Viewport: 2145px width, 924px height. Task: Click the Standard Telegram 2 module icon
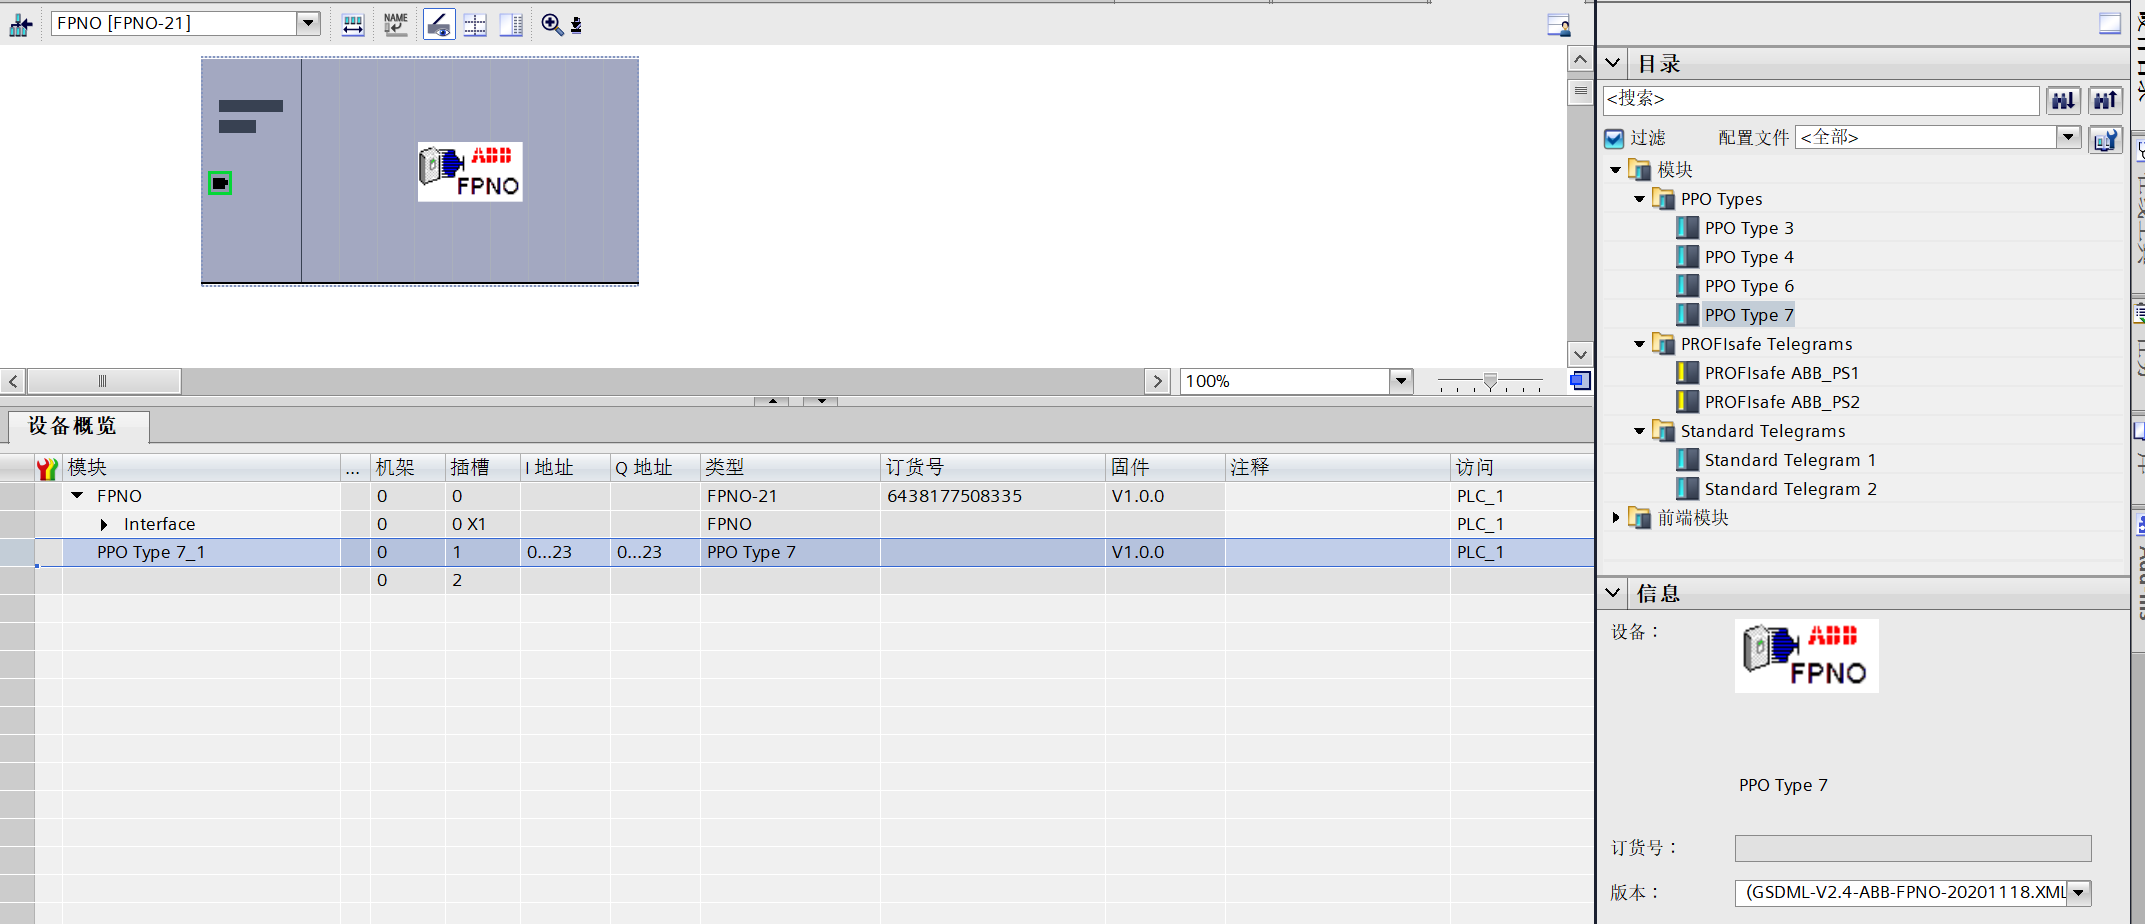(x=1687, y=489)
